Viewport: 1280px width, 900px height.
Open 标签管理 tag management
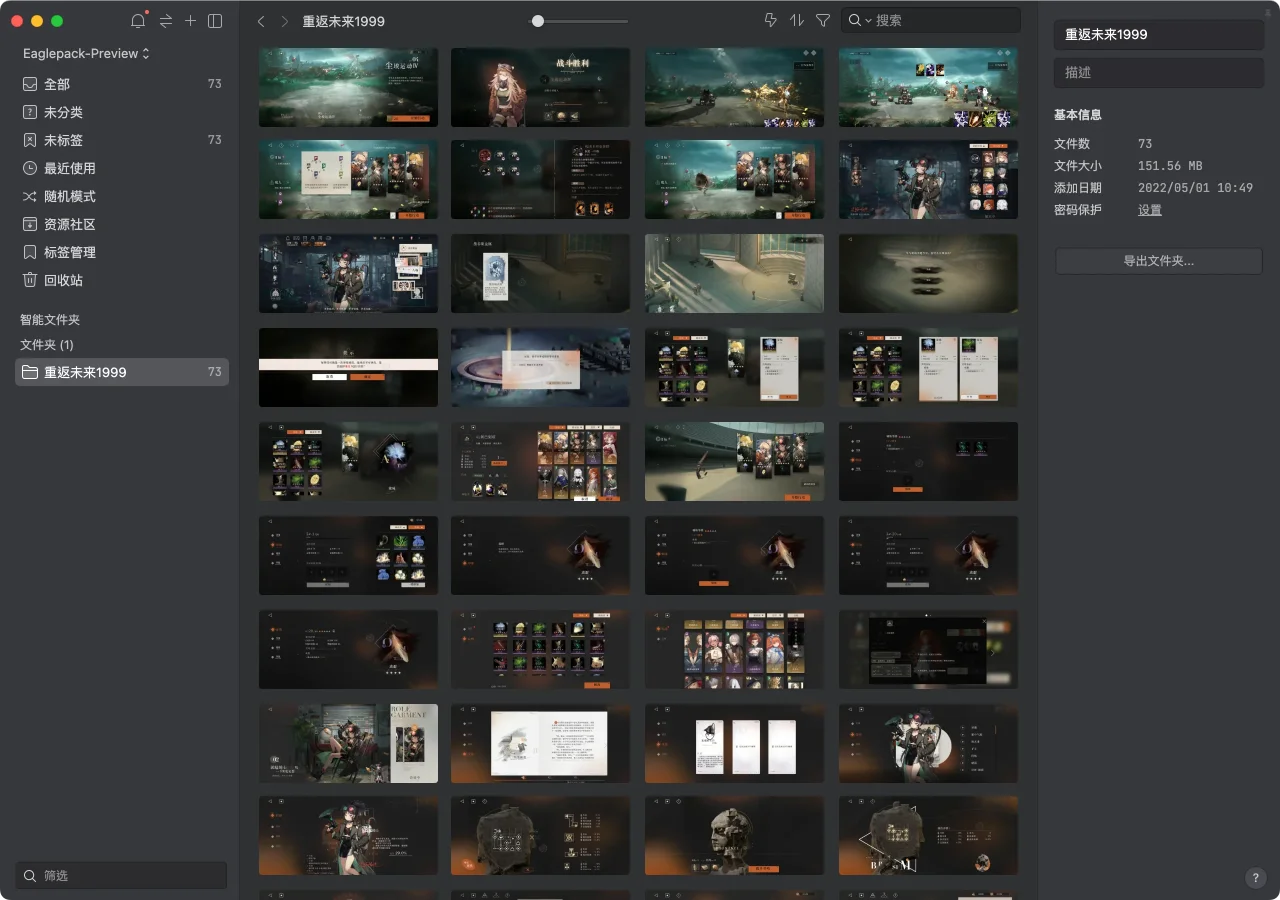[70, 252]
